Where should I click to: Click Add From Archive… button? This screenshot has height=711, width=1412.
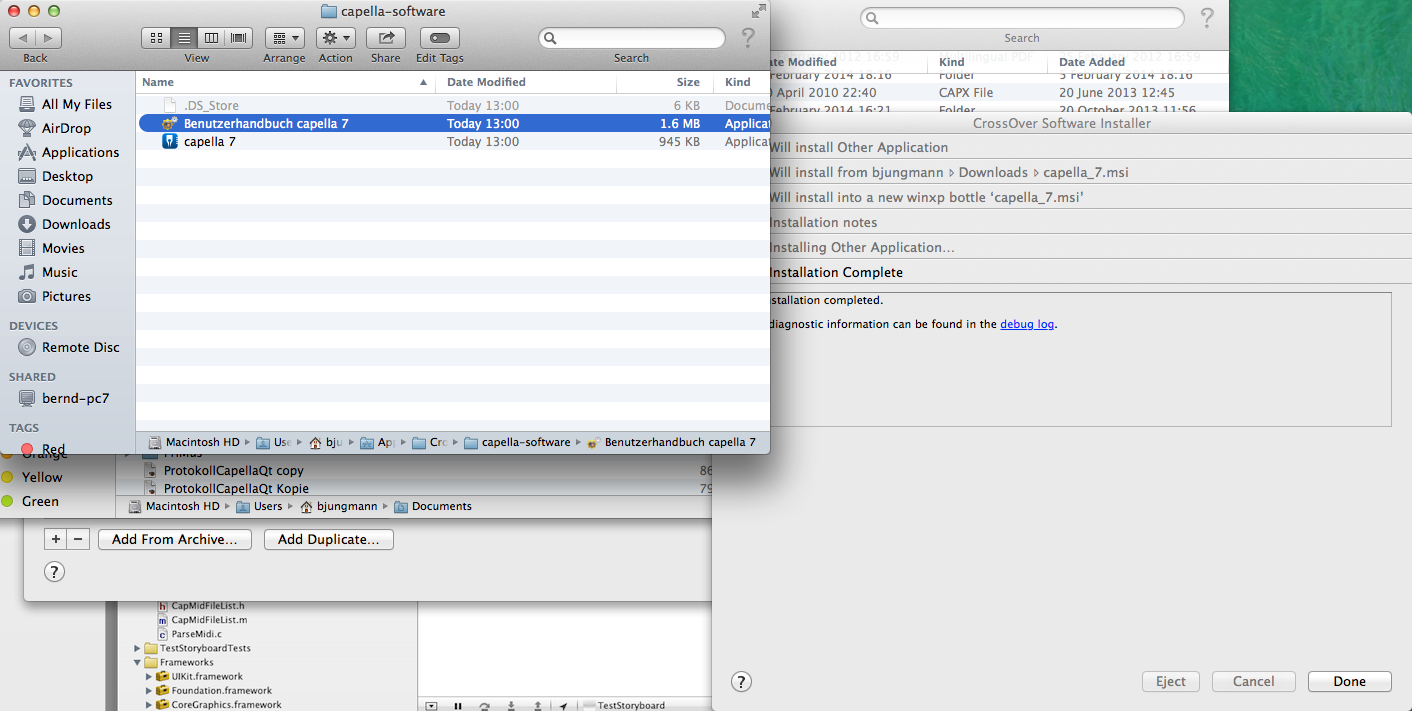[x=174, y=539]
